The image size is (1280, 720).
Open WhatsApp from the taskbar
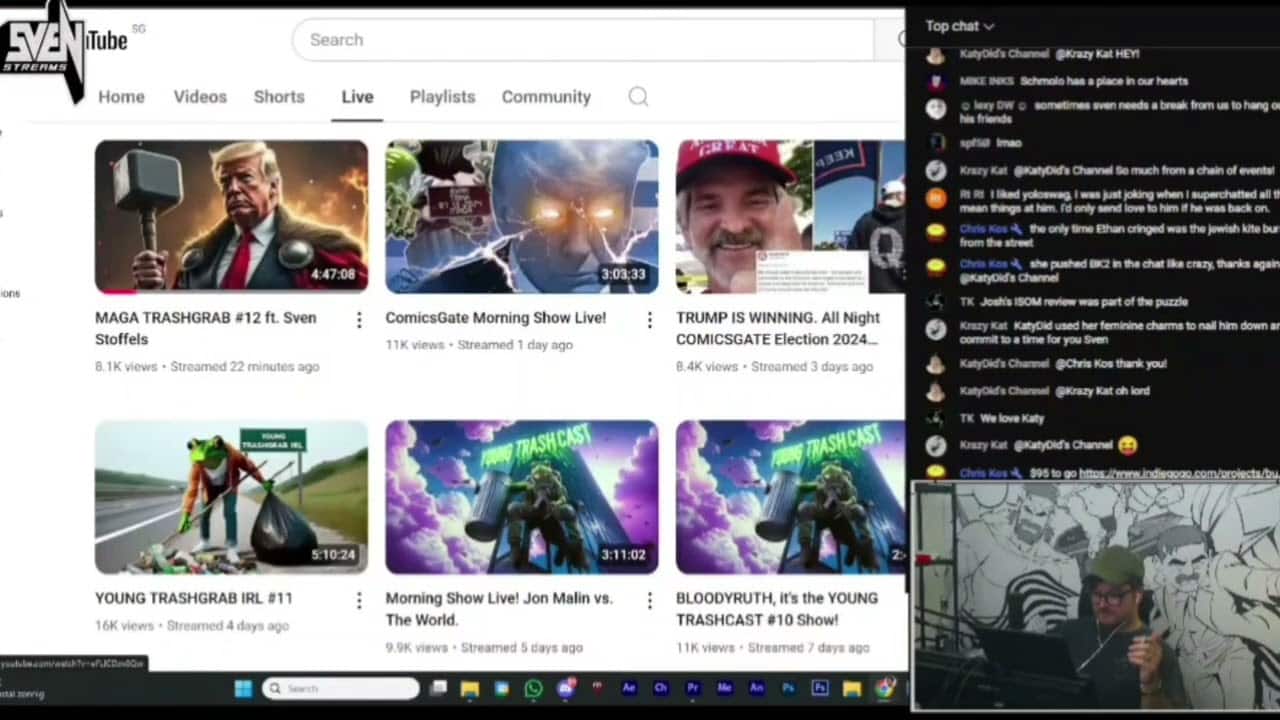[x=533, y=688]
